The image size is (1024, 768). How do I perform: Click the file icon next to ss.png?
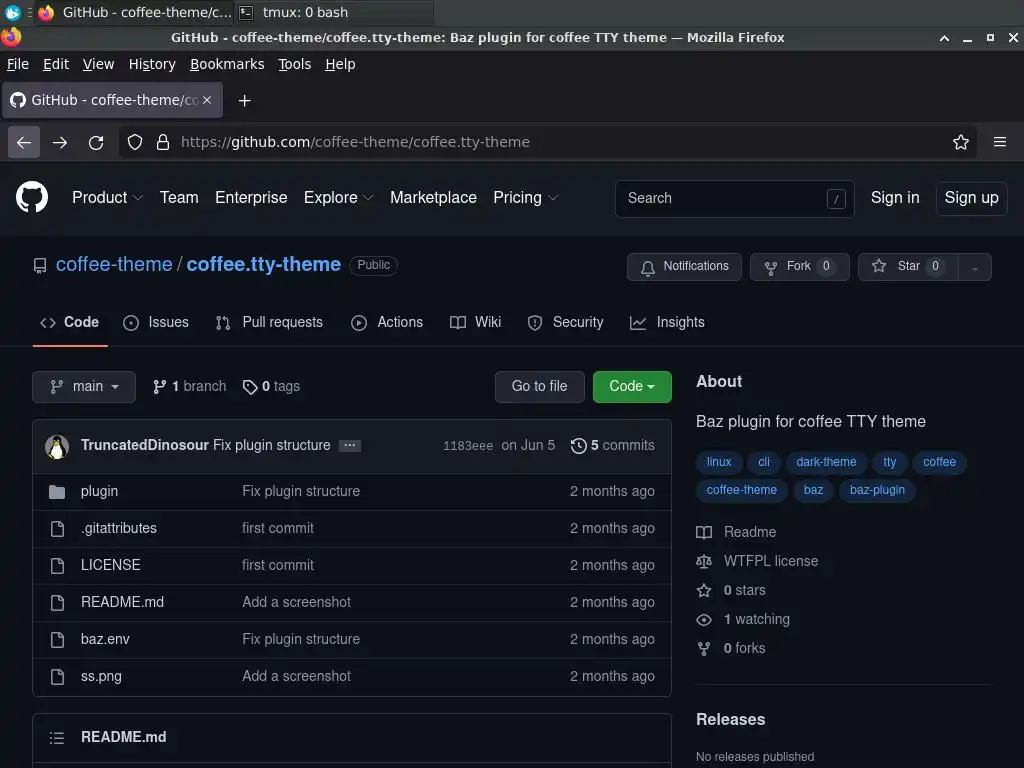[57, 677]
